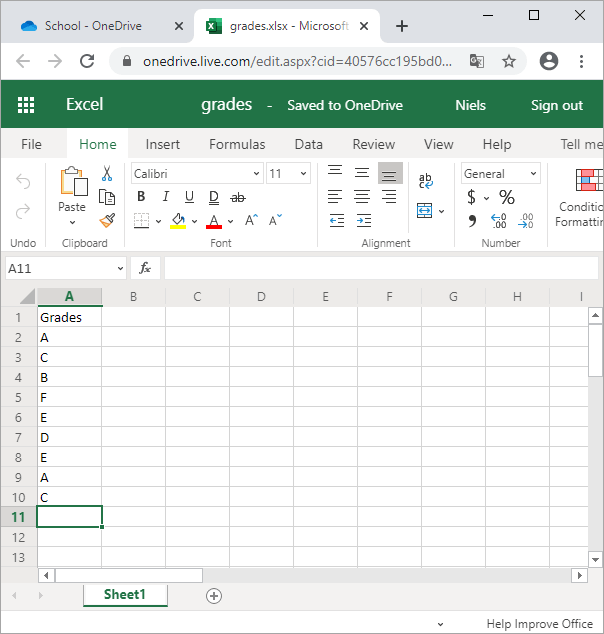Switch to the Formulas ribbon tab
The height and width of the screenshot is (634, 604).
click(x=237, y=144)
